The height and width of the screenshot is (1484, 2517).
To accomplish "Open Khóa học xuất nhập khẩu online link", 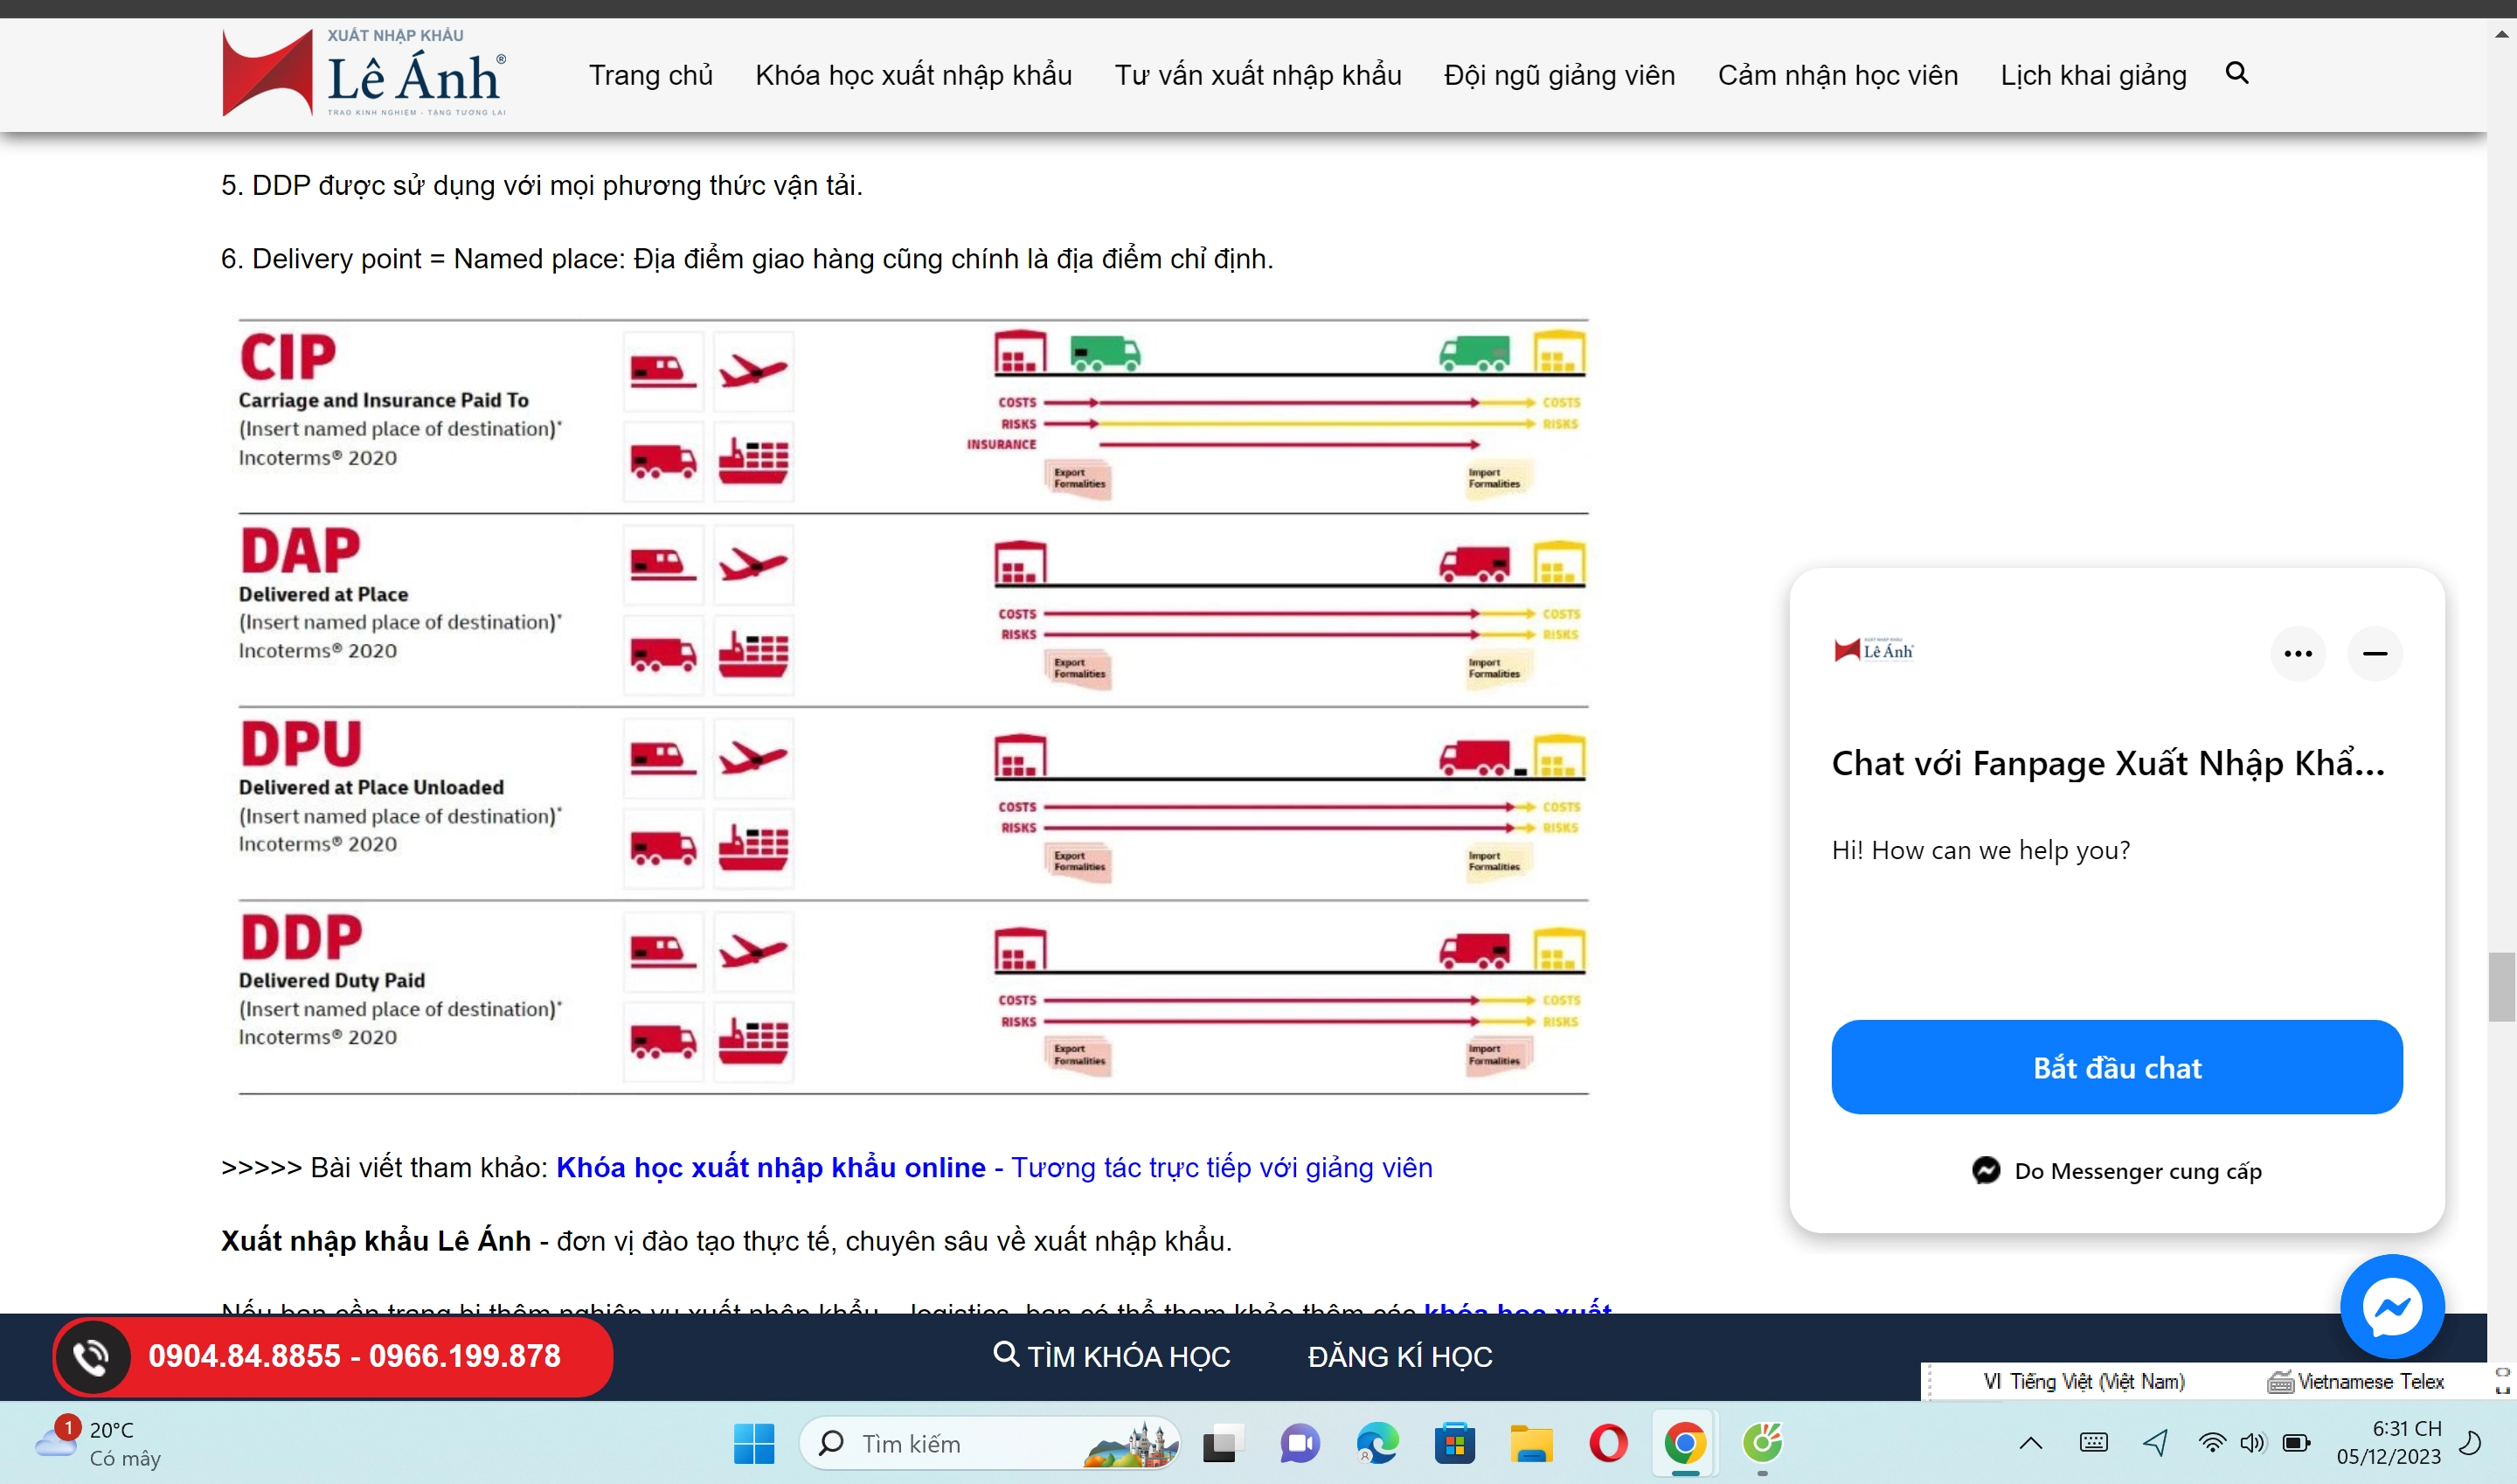I will 770,1167.
